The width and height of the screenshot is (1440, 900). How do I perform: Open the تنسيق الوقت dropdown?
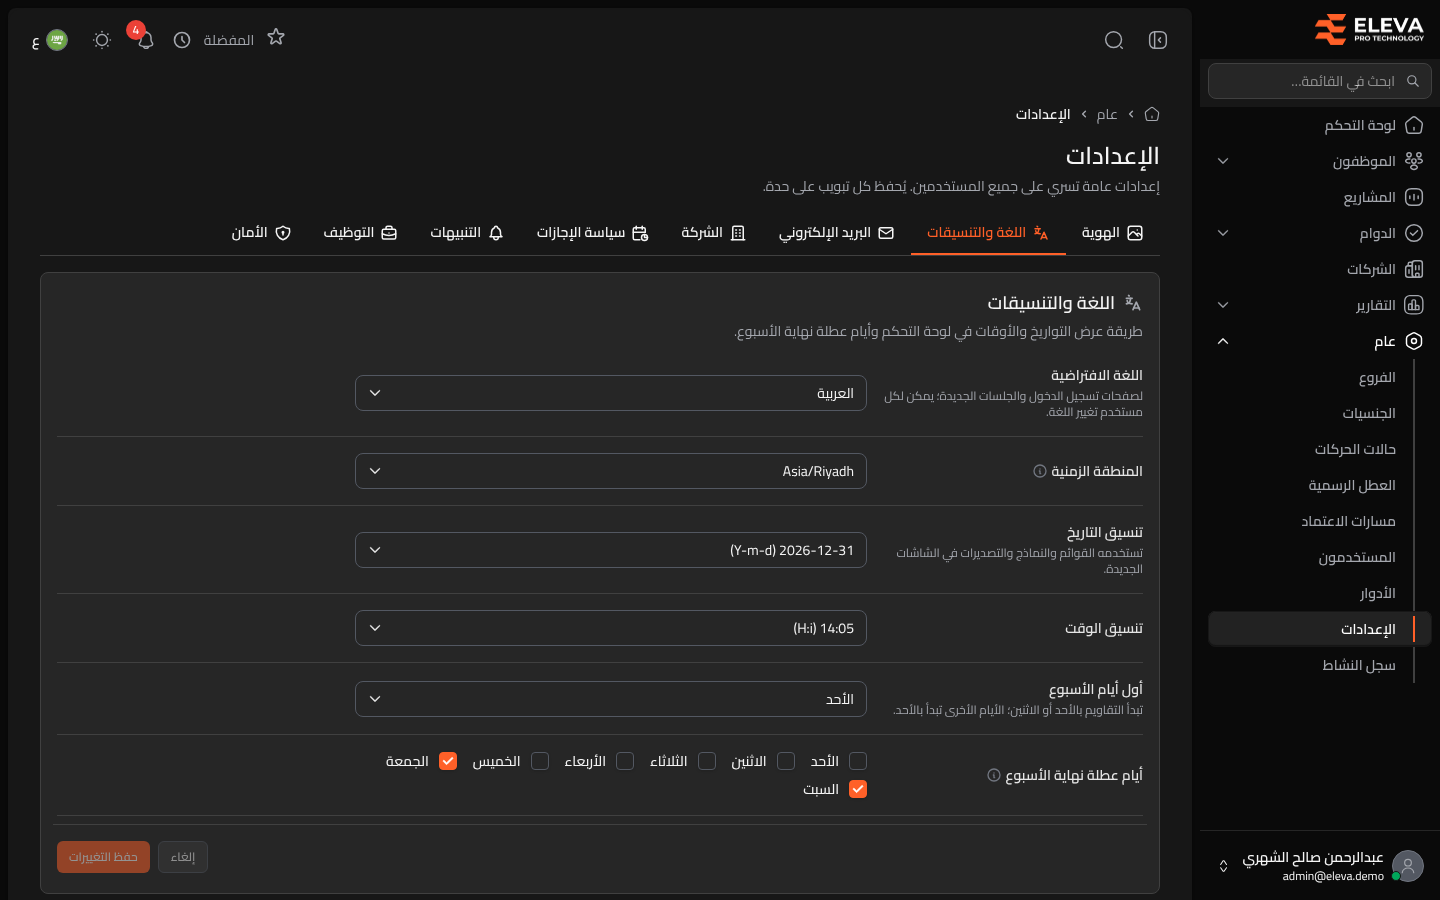611,628
